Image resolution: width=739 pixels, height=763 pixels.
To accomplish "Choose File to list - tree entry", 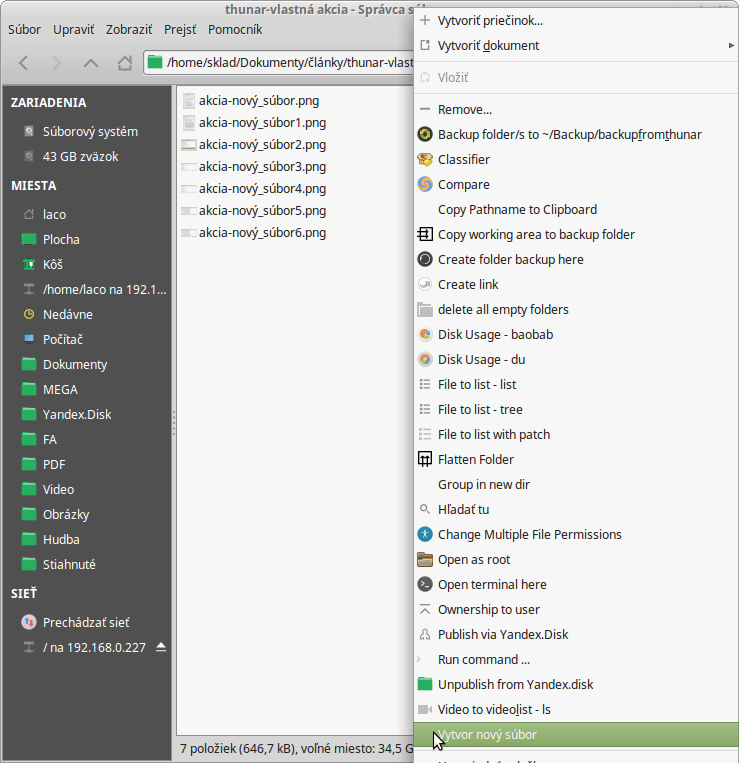I will pyautogui.click(x=576, y=410).
